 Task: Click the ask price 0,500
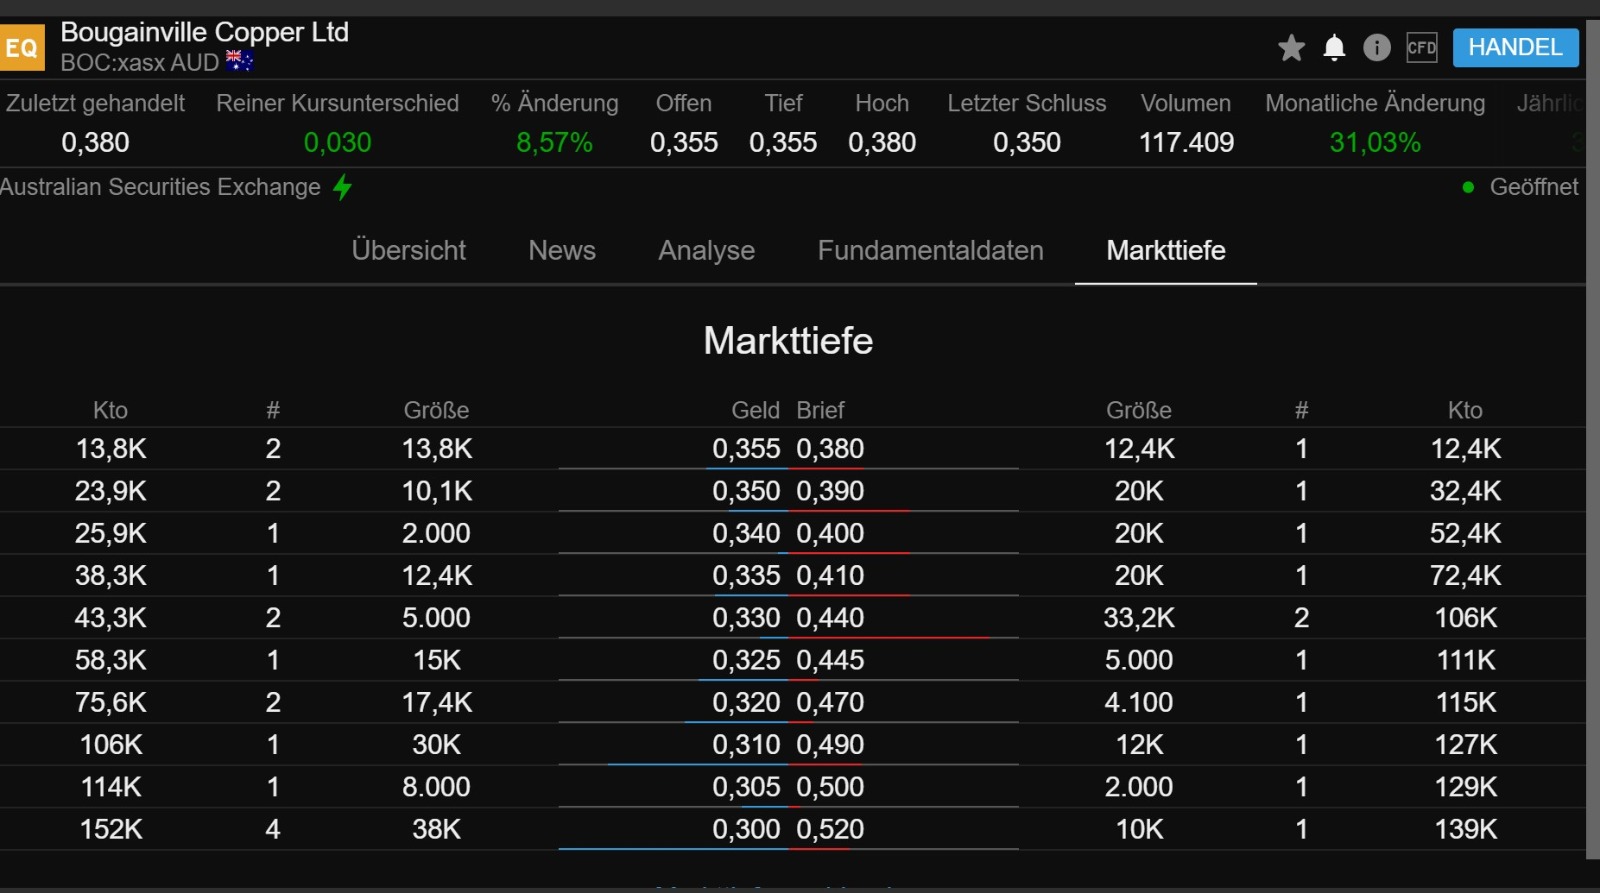[x=830, y=787]
